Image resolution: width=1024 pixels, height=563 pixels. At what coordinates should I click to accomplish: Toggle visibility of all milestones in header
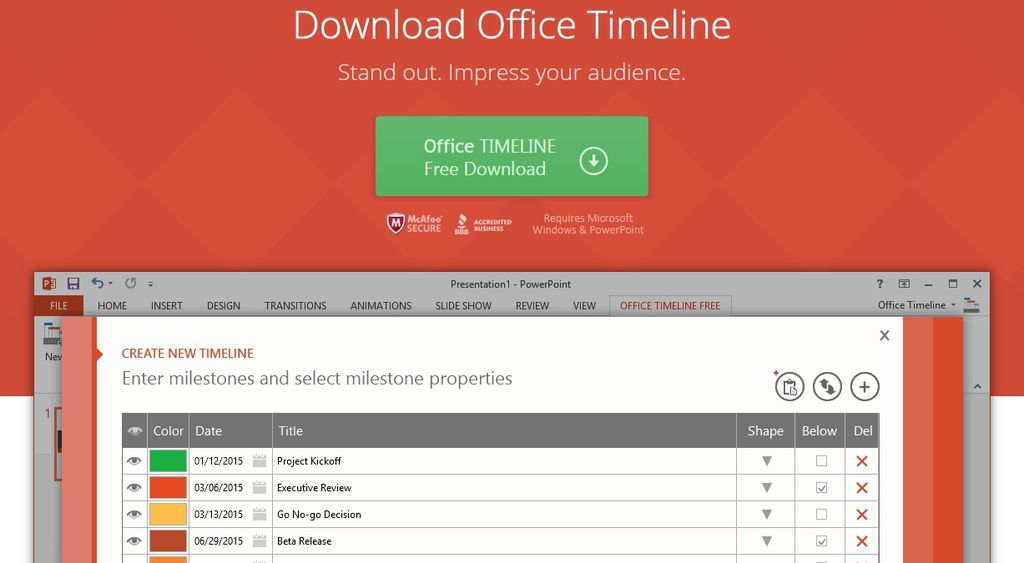(135, 431)
